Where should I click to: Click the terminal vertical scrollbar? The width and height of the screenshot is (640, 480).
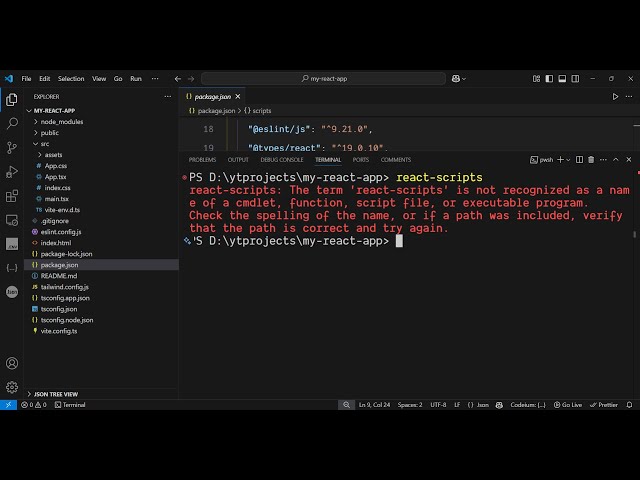[634, 234]
